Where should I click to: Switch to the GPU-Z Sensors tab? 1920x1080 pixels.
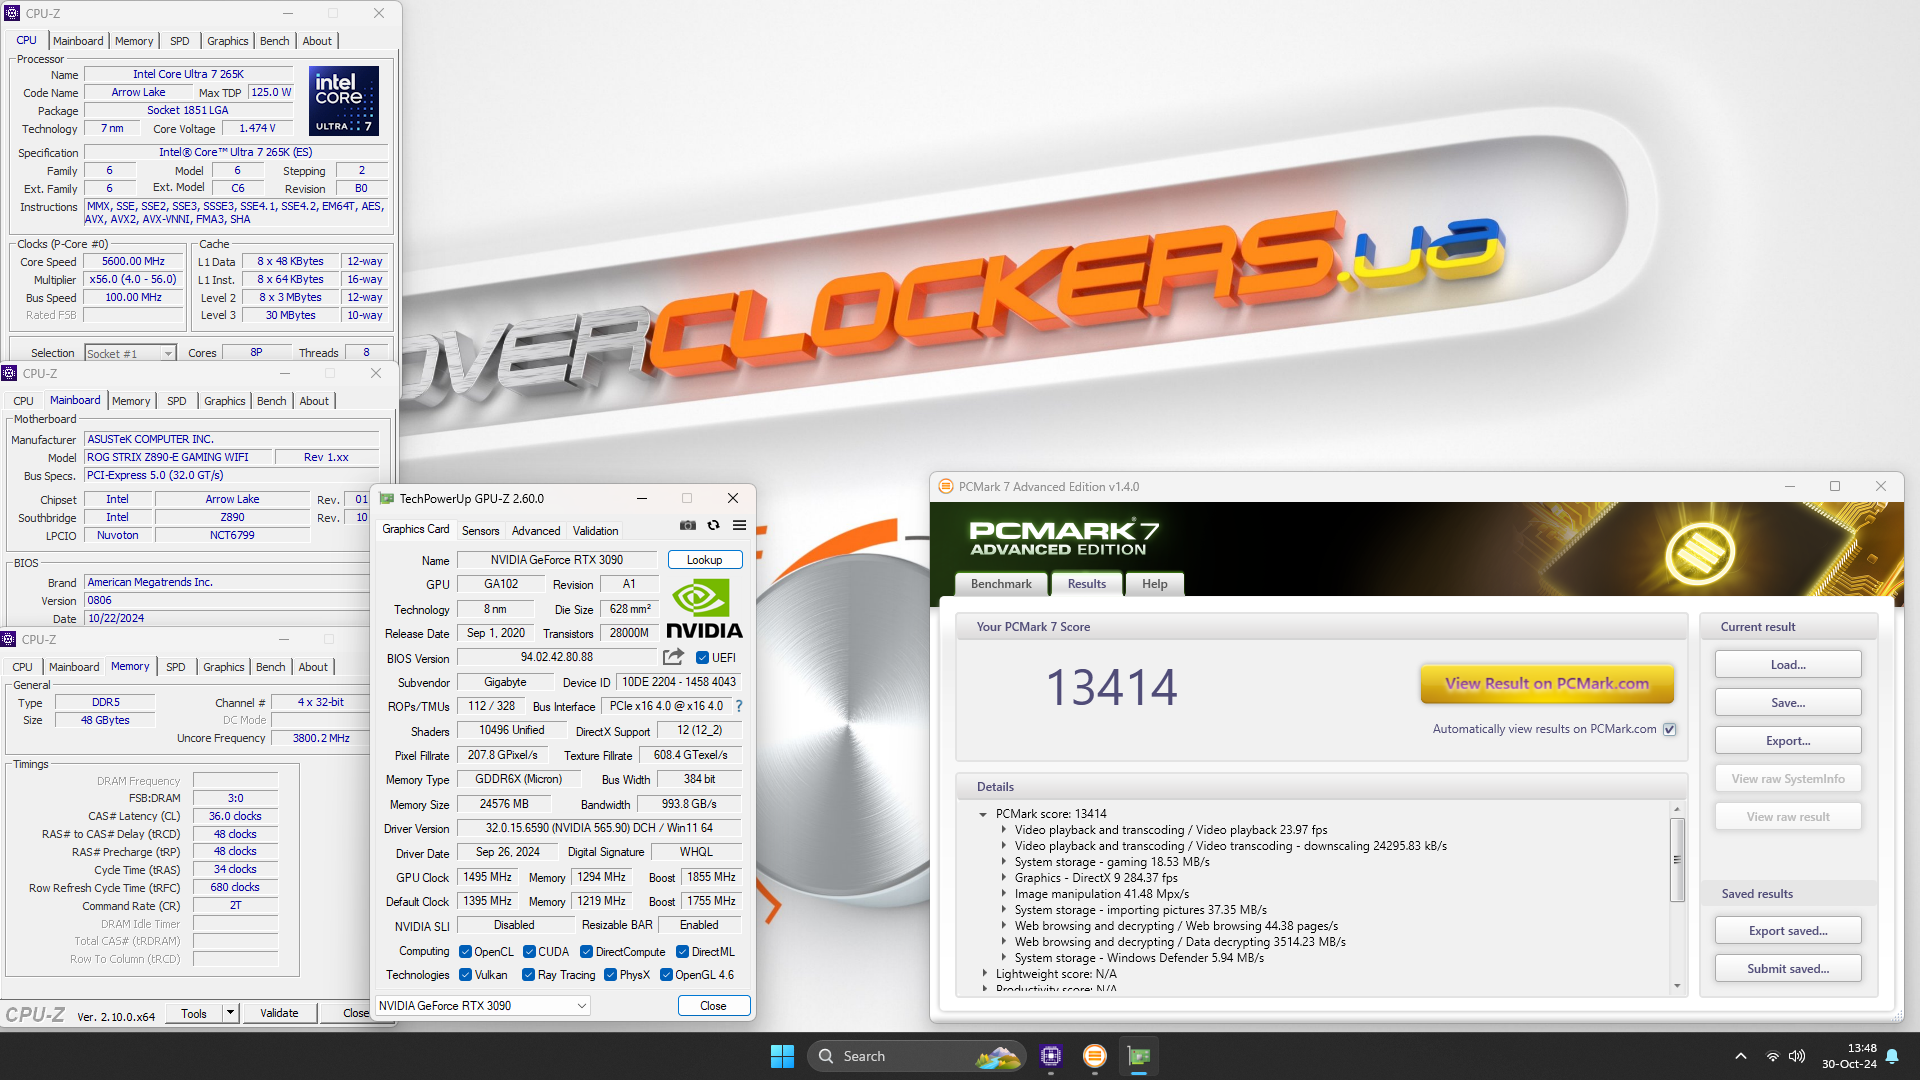tap(480, 531)
